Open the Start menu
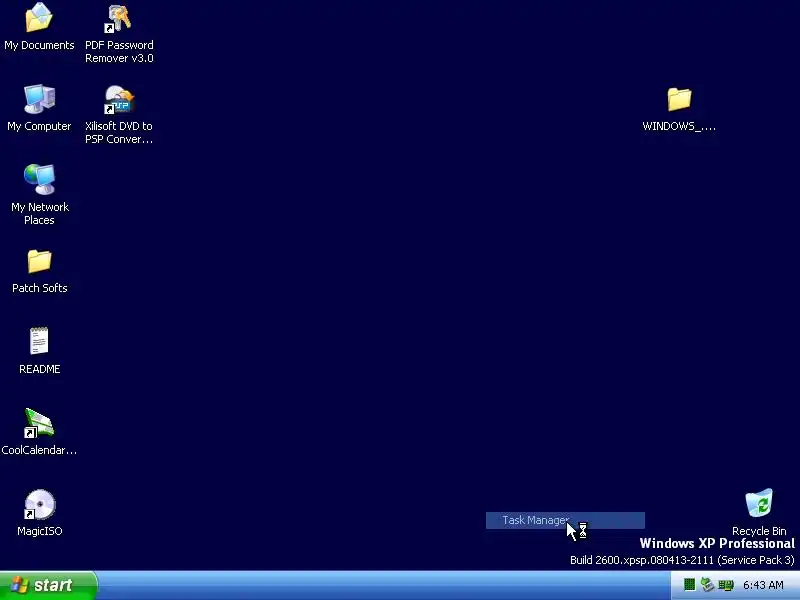Image resolution: width=800 pixels, height=600 pixels. tap(48, 585)
